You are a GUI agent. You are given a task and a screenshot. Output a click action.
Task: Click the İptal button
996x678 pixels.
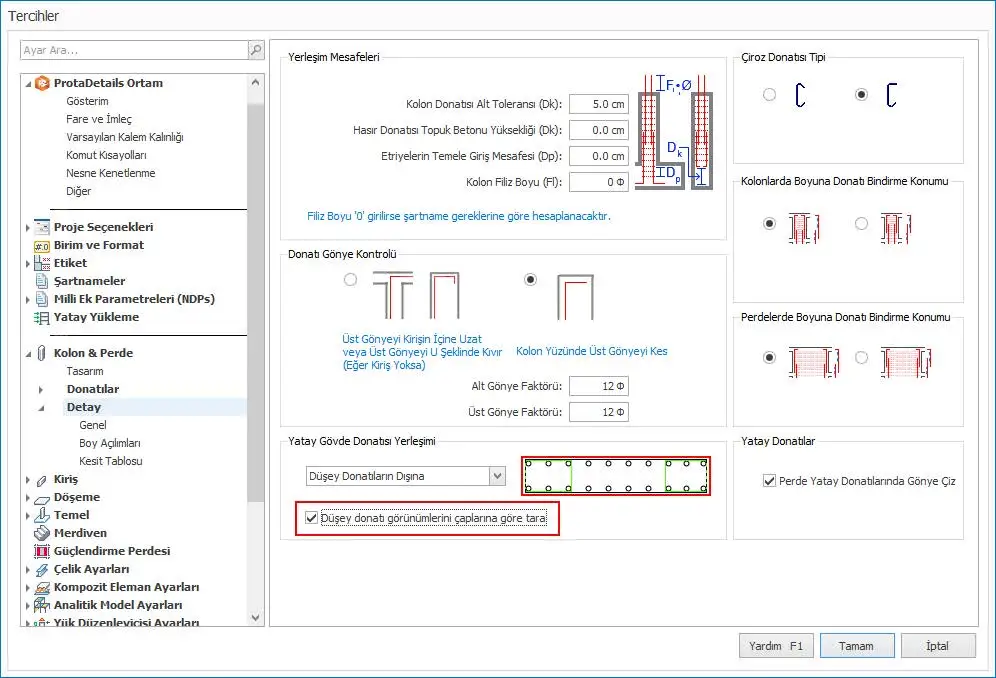937,646
